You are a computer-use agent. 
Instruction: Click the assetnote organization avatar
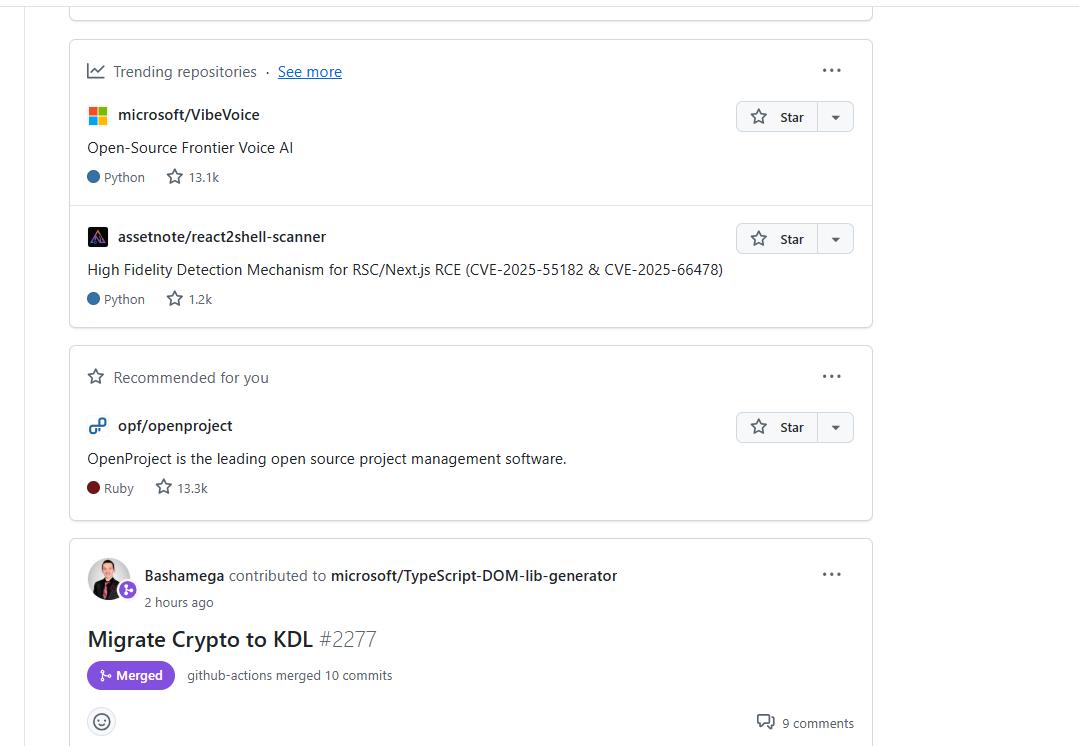97,237
